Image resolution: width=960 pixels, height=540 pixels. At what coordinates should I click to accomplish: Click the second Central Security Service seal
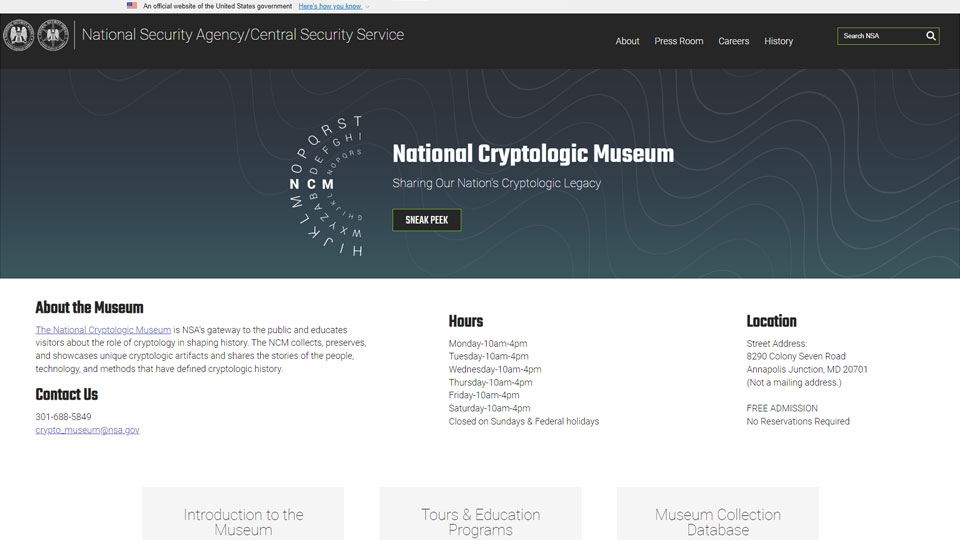(53, 35)
